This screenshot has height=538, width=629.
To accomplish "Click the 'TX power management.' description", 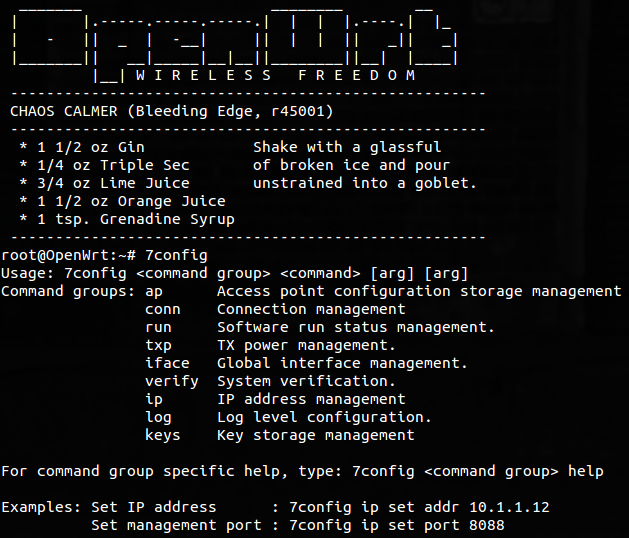I will click(x=306, y=345).
